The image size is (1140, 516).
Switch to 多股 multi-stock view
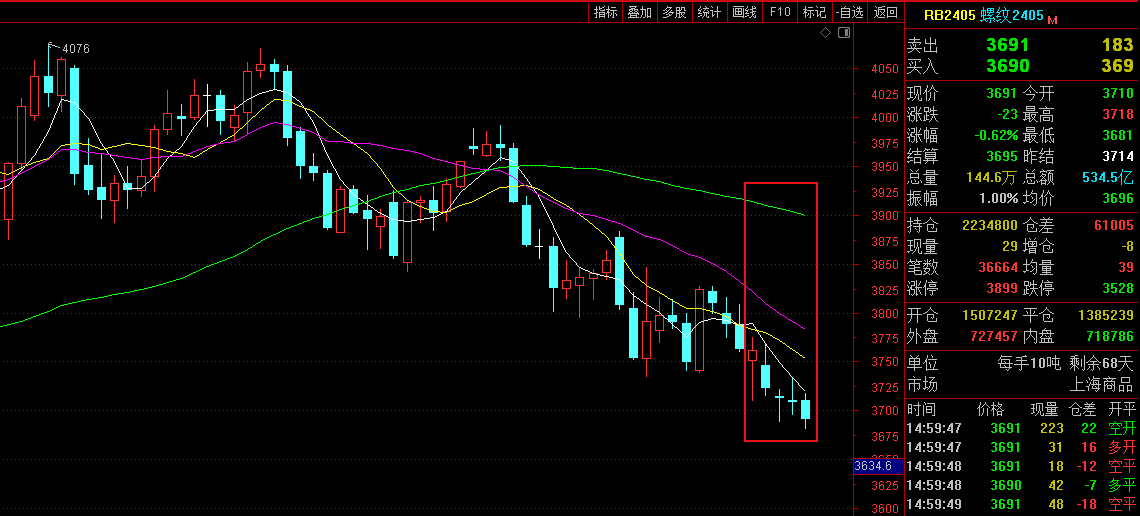pyautogui.click(x=674, y=12)
